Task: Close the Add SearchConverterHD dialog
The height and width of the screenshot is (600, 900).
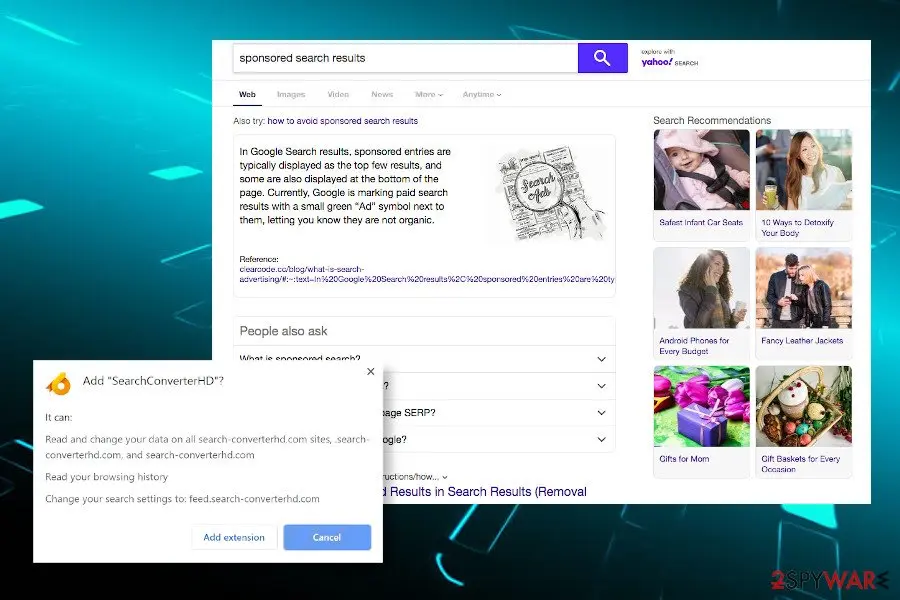Action: pyautogui.click(x=371, y=371)
